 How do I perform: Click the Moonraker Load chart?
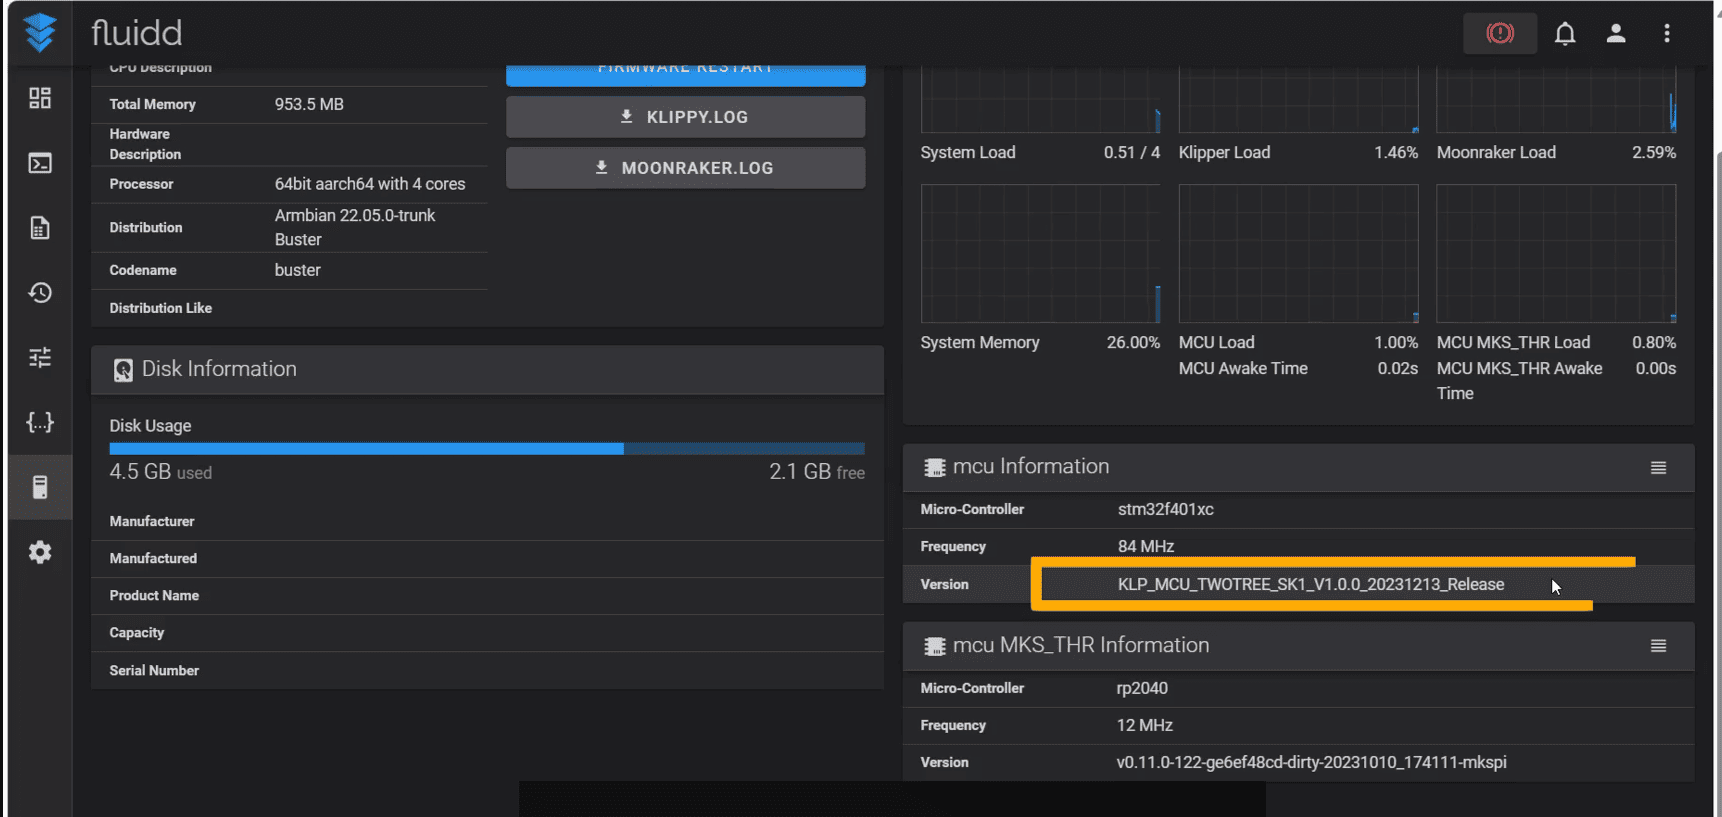(x=1556, y=99)
